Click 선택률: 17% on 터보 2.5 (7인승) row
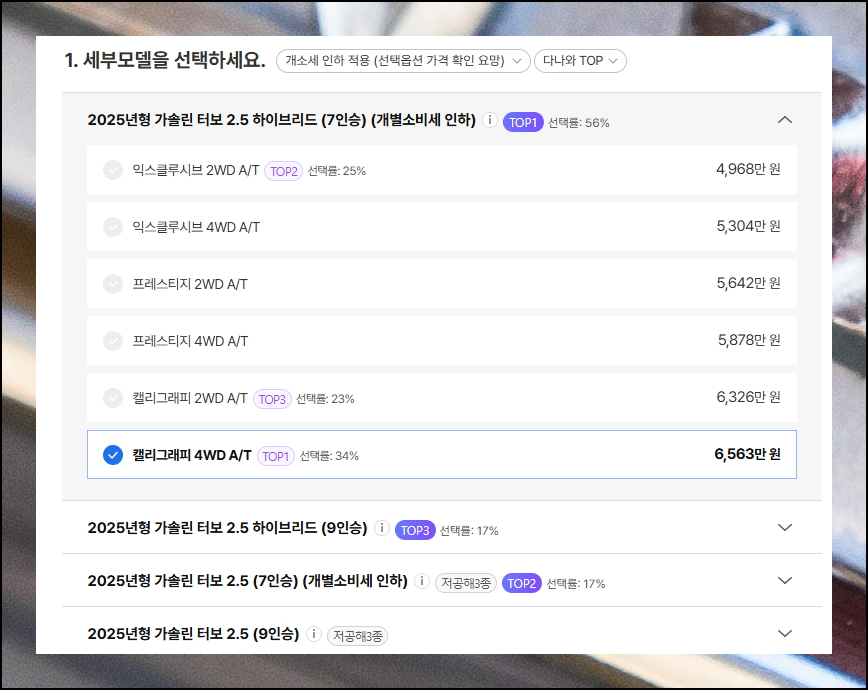 click(576, 584)
